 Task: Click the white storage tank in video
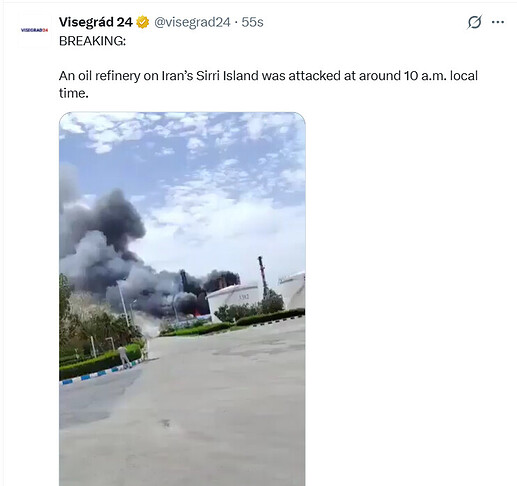233,298
